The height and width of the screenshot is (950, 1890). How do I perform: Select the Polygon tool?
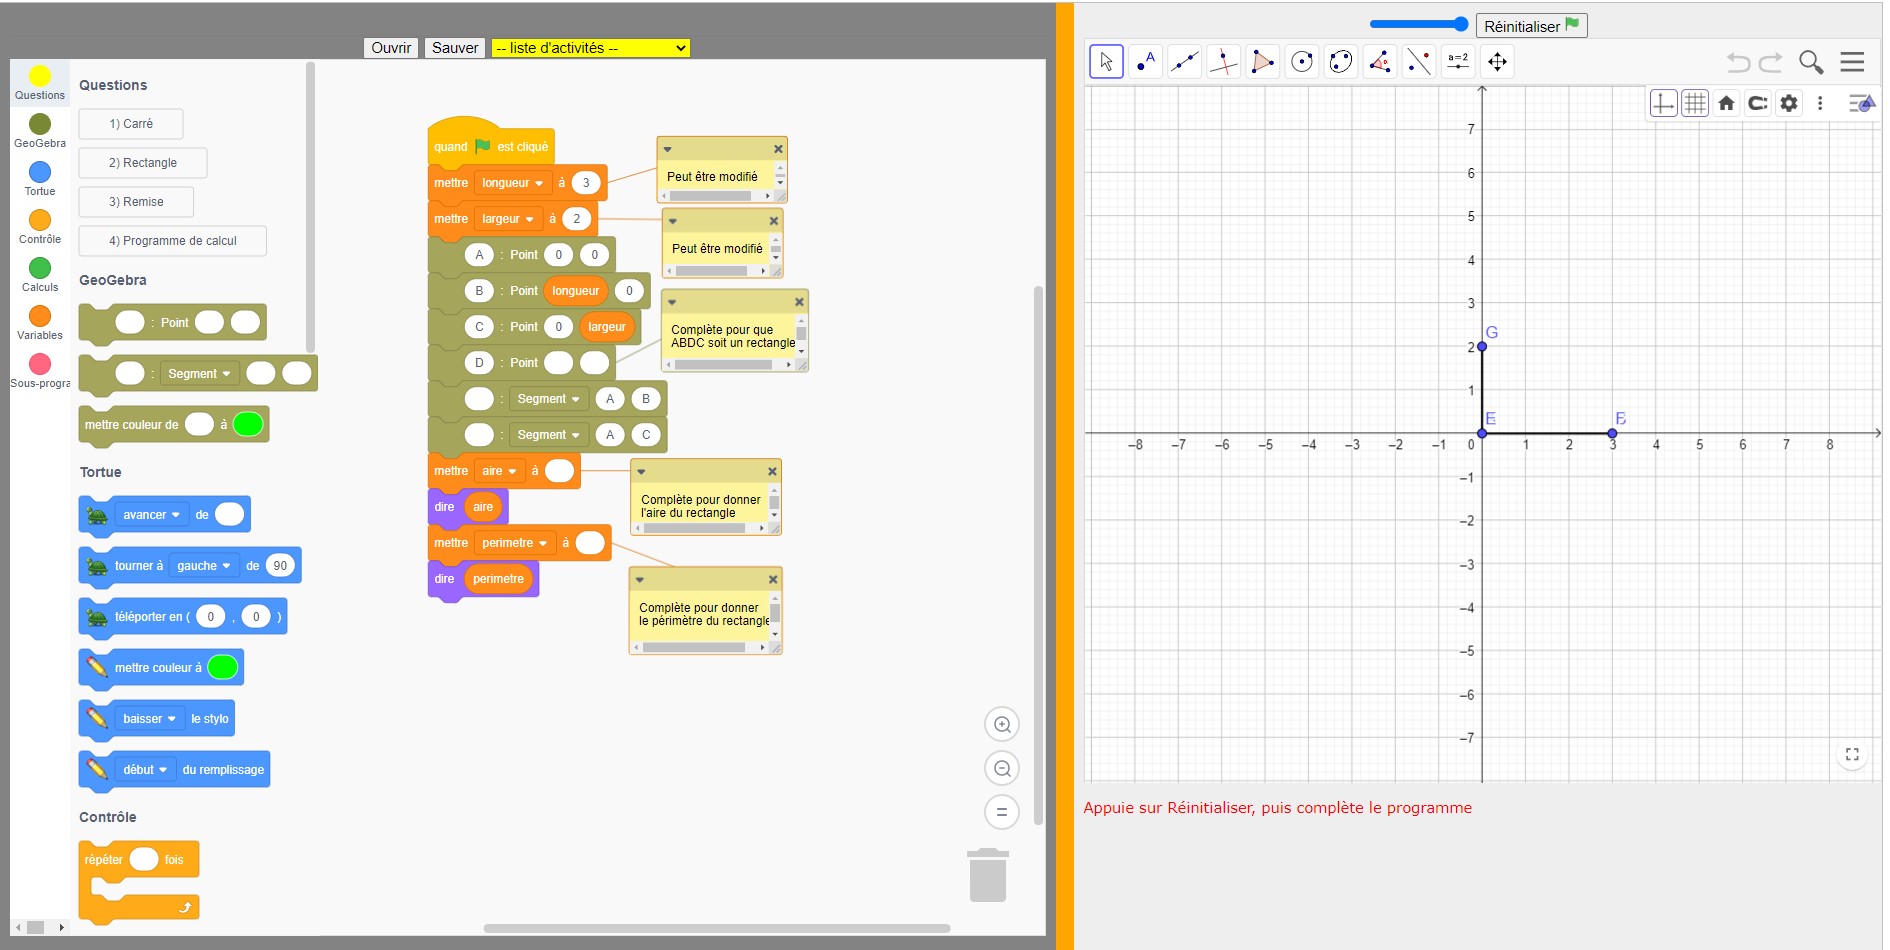point(1263,62)
